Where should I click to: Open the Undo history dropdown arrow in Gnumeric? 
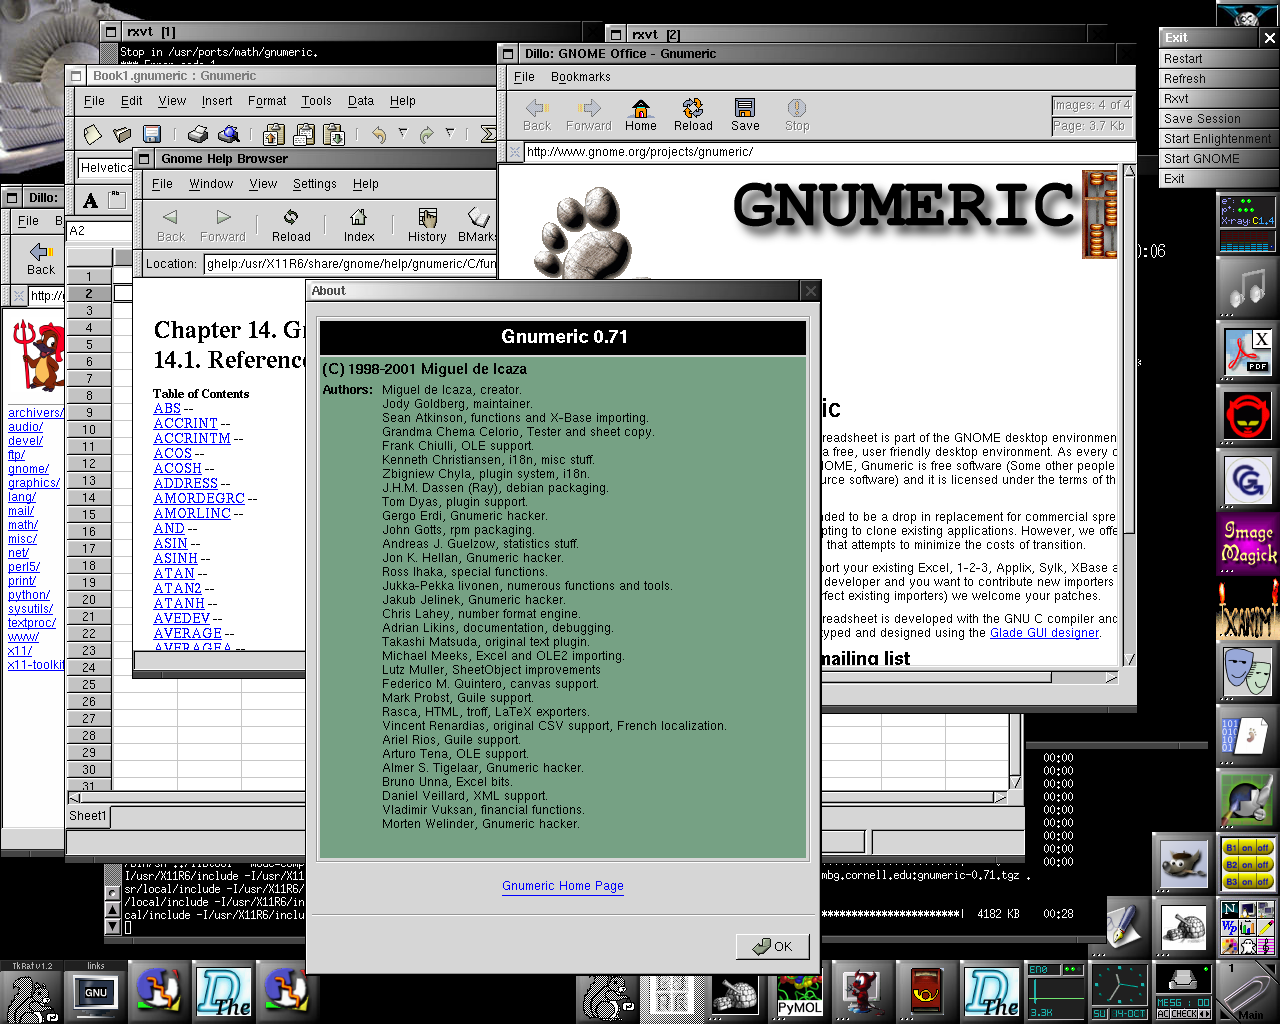pyautogui.click(x=402, y=132)
